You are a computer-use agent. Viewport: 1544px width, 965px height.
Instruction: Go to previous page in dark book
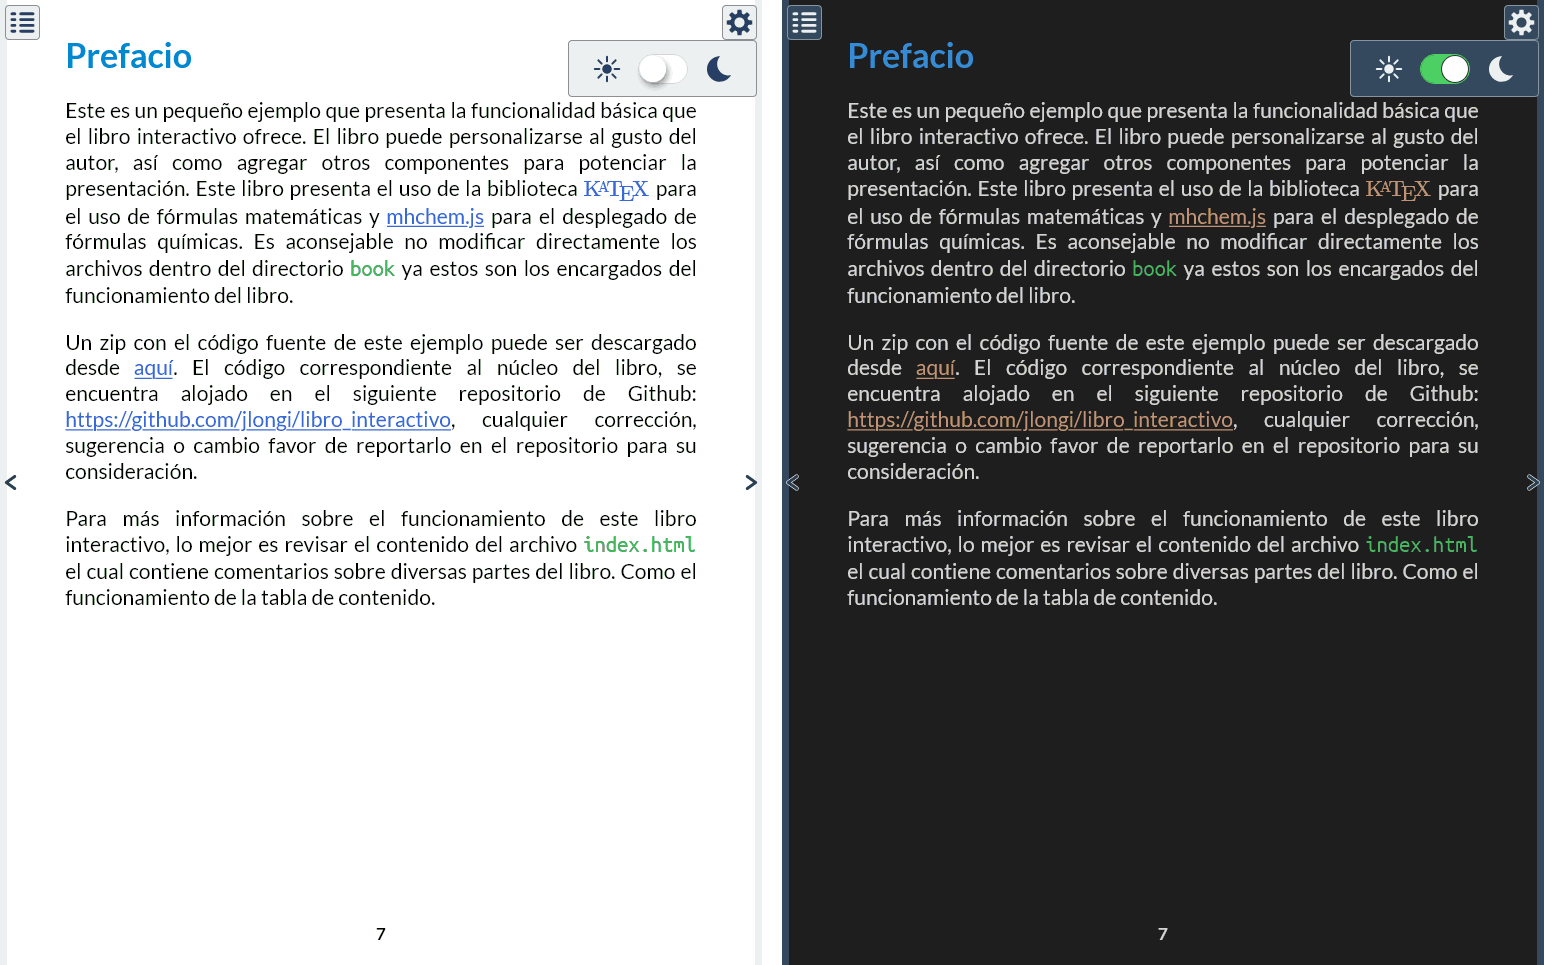coord(793,483)
